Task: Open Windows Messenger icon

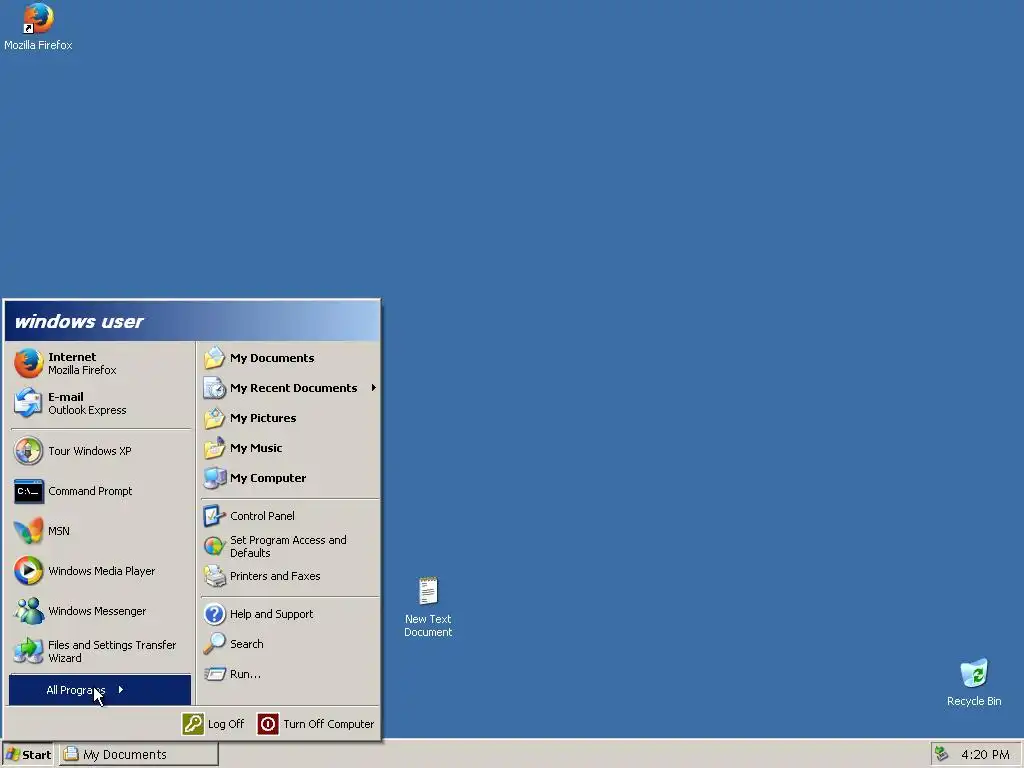Action: coord(29,611)
